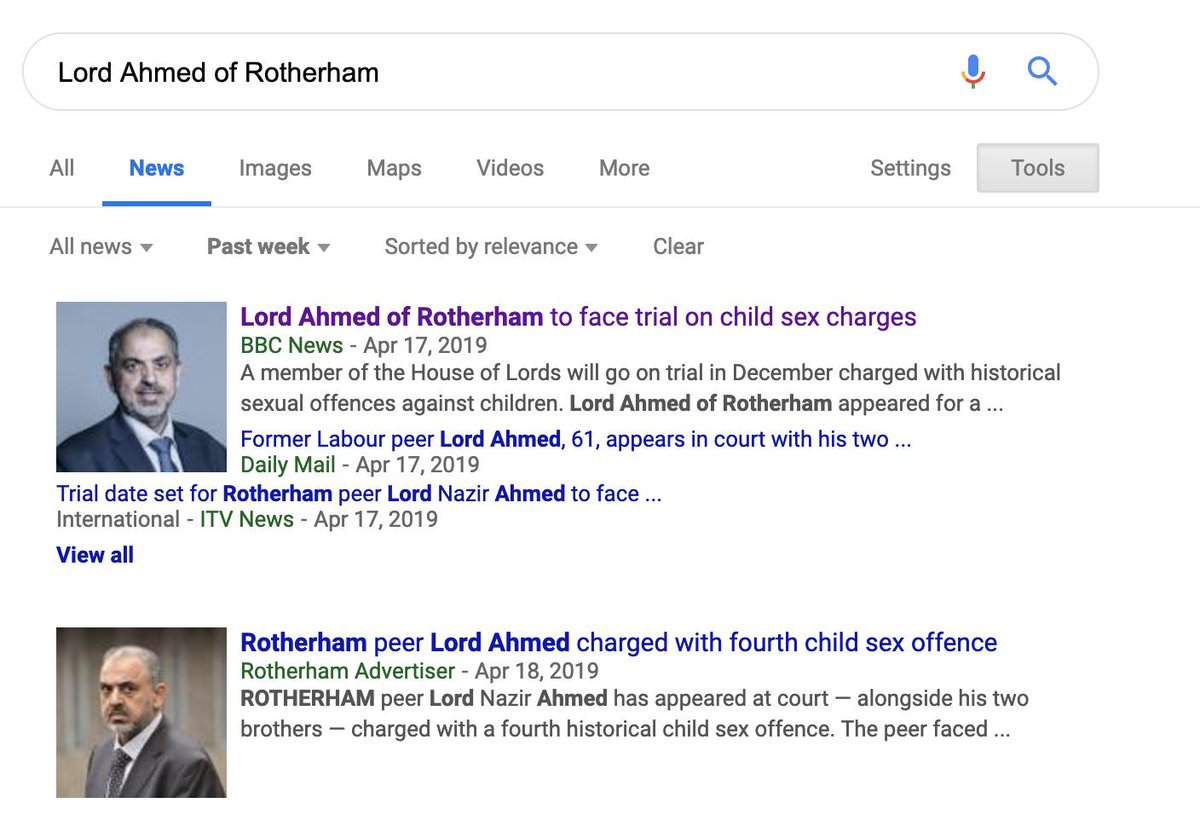Switch to the All tab
The height and width of the screenshot is (832, 1200).
[x=62, y=168]
